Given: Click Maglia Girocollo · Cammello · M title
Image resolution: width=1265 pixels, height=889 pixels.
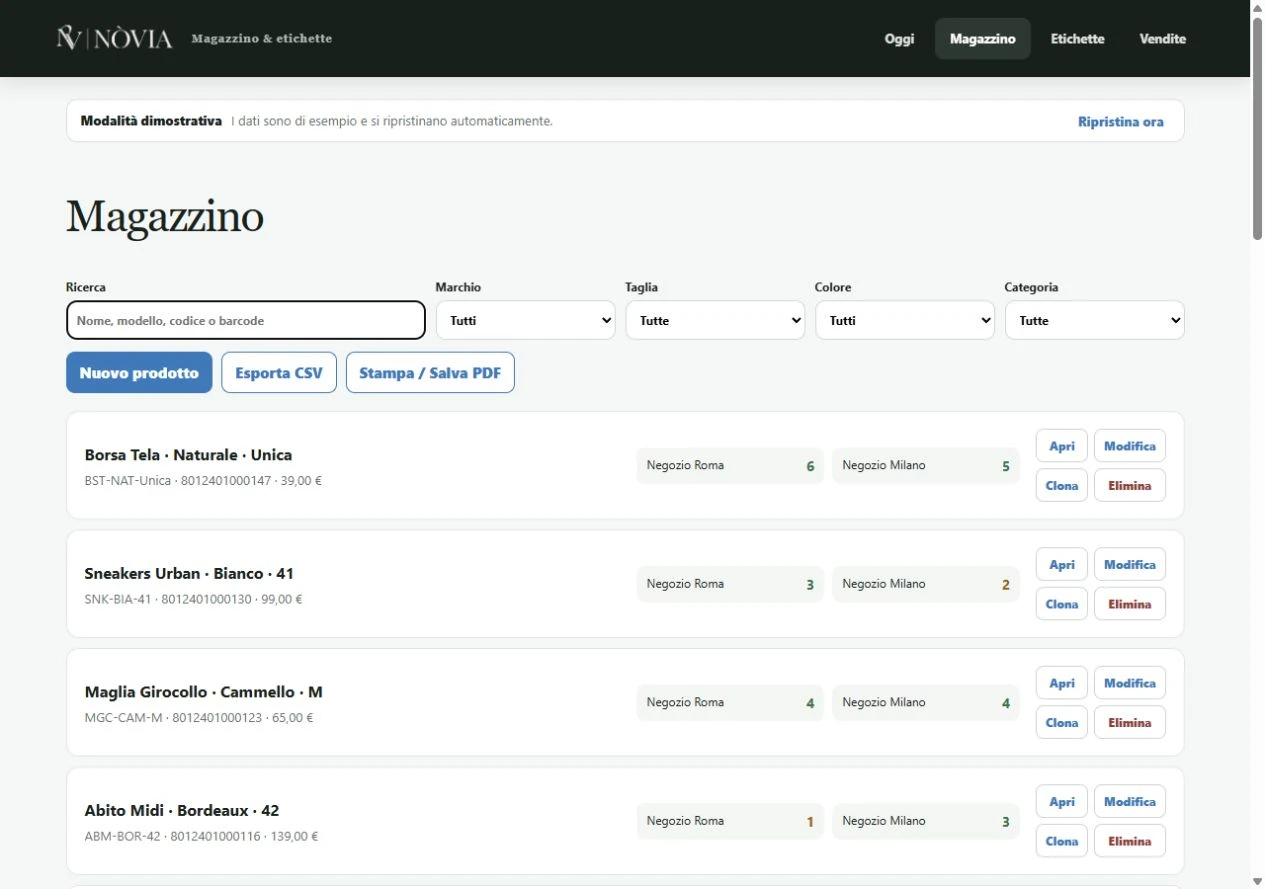Looking at the screenshot, I should pyautogui.click(x=204, y=692).
